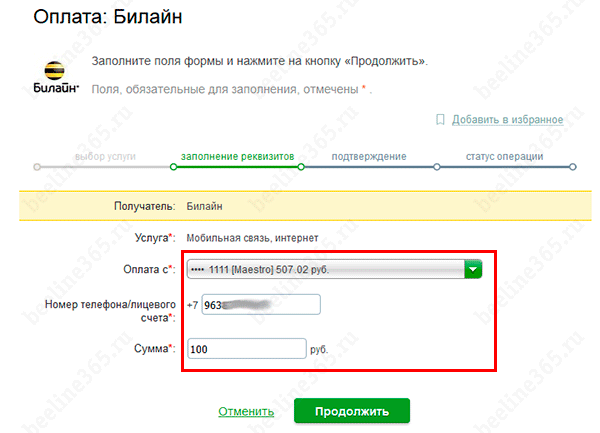
Task: Focus the Сумма amount input field
Action: [x=247, y=348]
